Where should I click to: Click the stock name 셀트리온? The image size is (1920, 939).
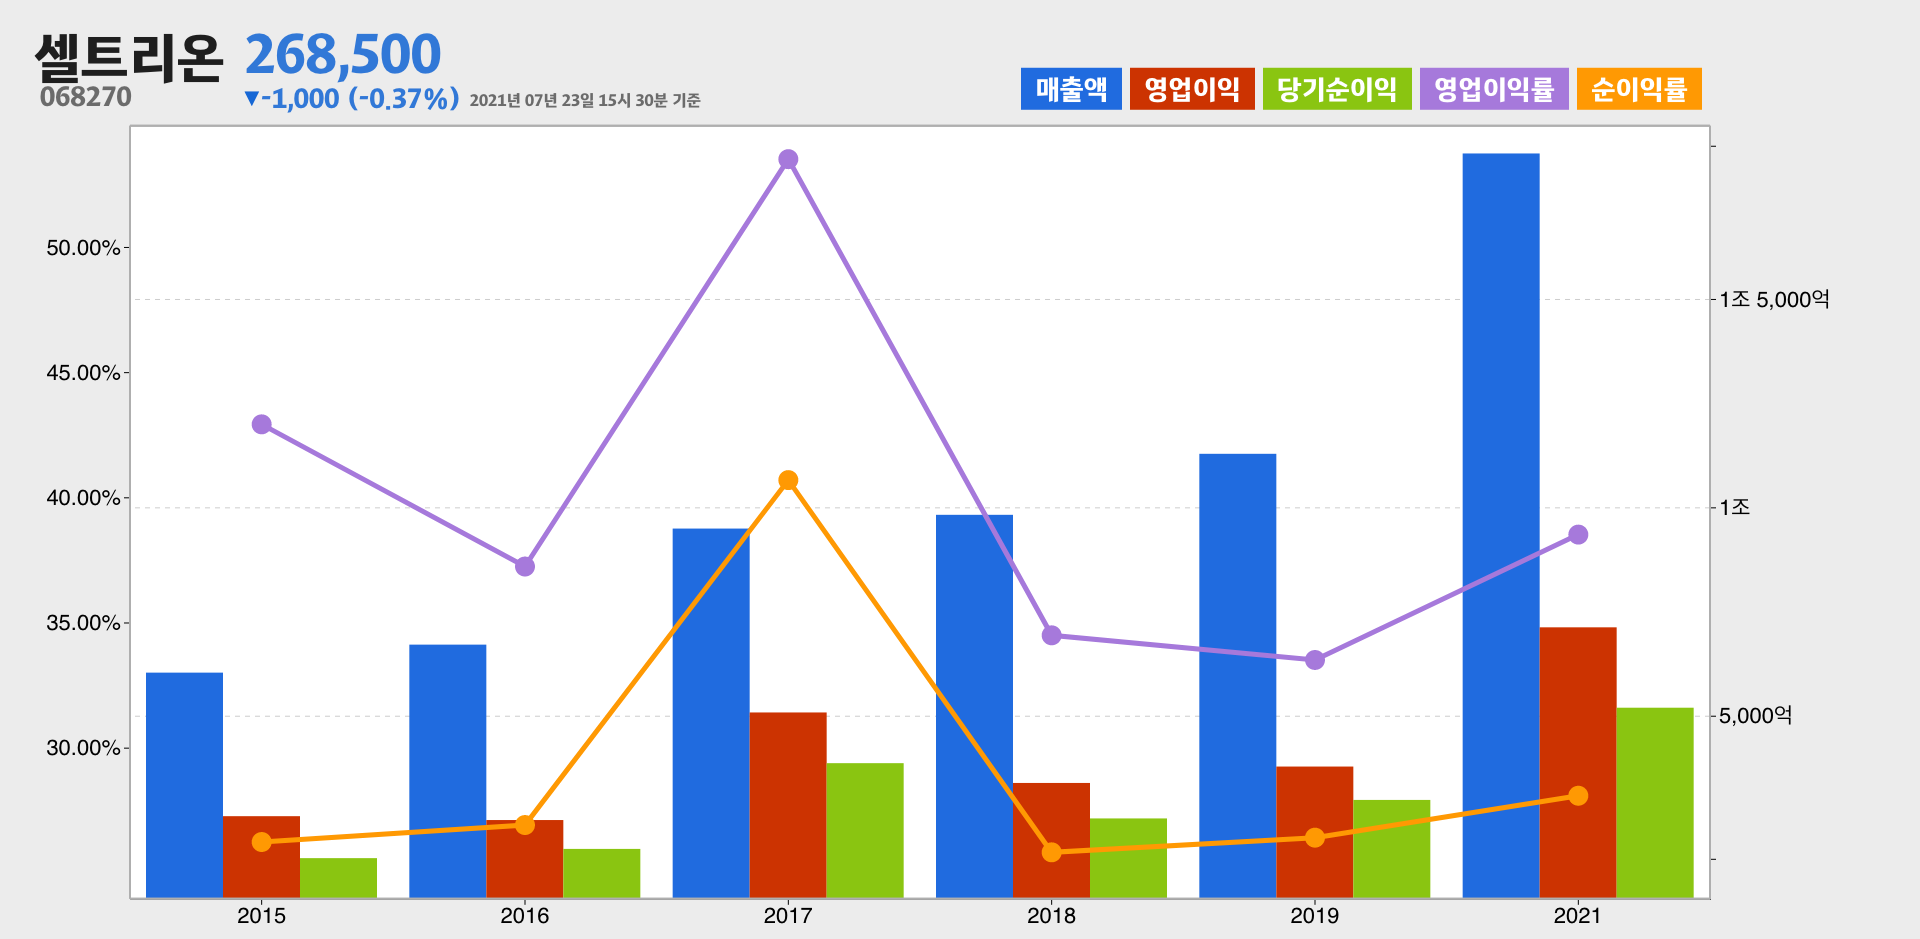(x=128, y=57)
